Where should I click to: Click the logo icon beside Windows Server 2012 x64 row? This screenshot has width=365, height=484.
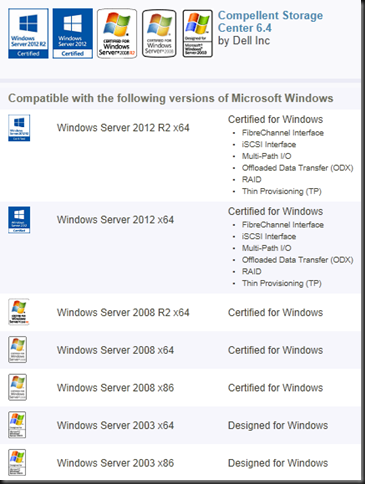pyautogui.click(x=19, y=220)
